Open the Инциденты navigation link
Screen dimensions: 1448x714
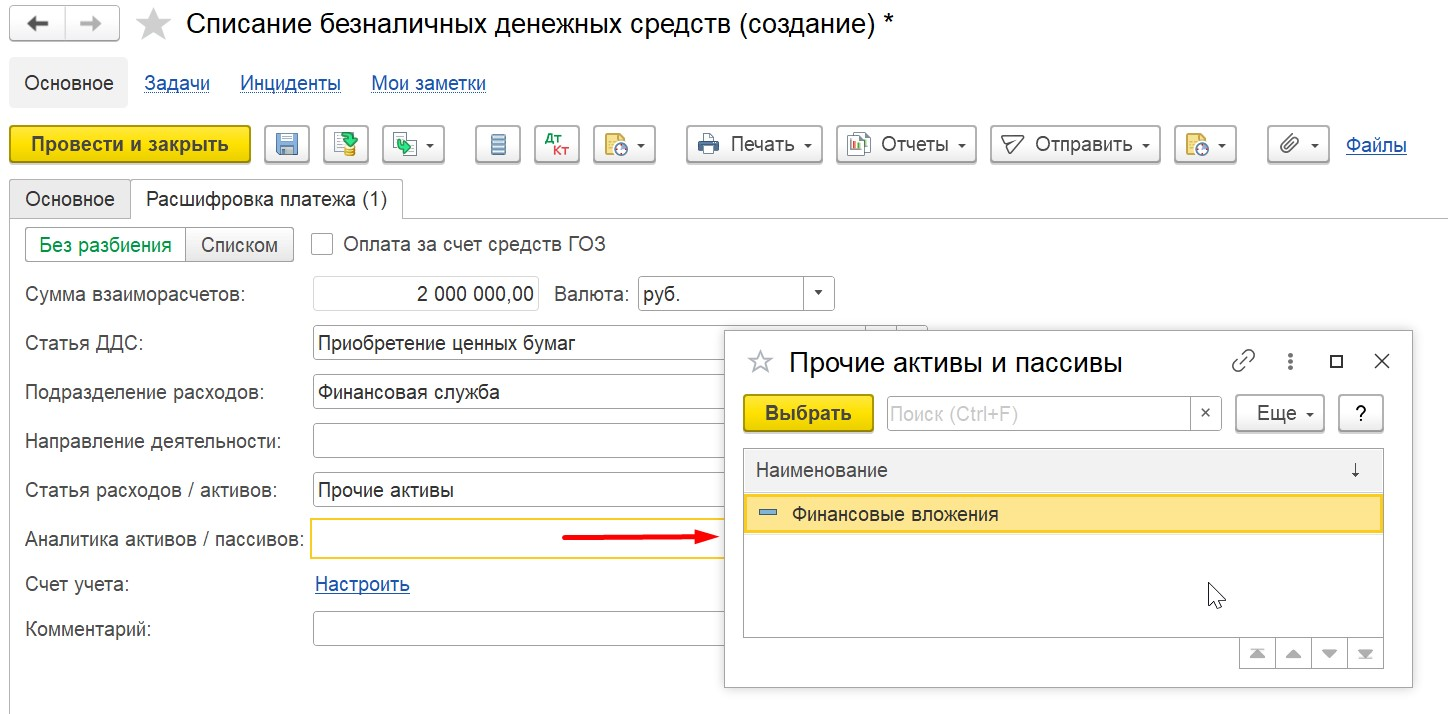click(290, 83)
